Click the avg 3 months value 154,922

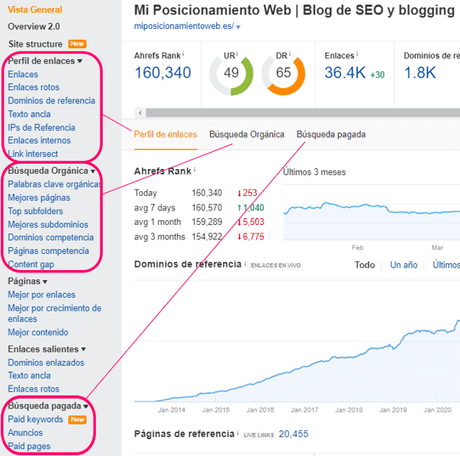(207, 237)
